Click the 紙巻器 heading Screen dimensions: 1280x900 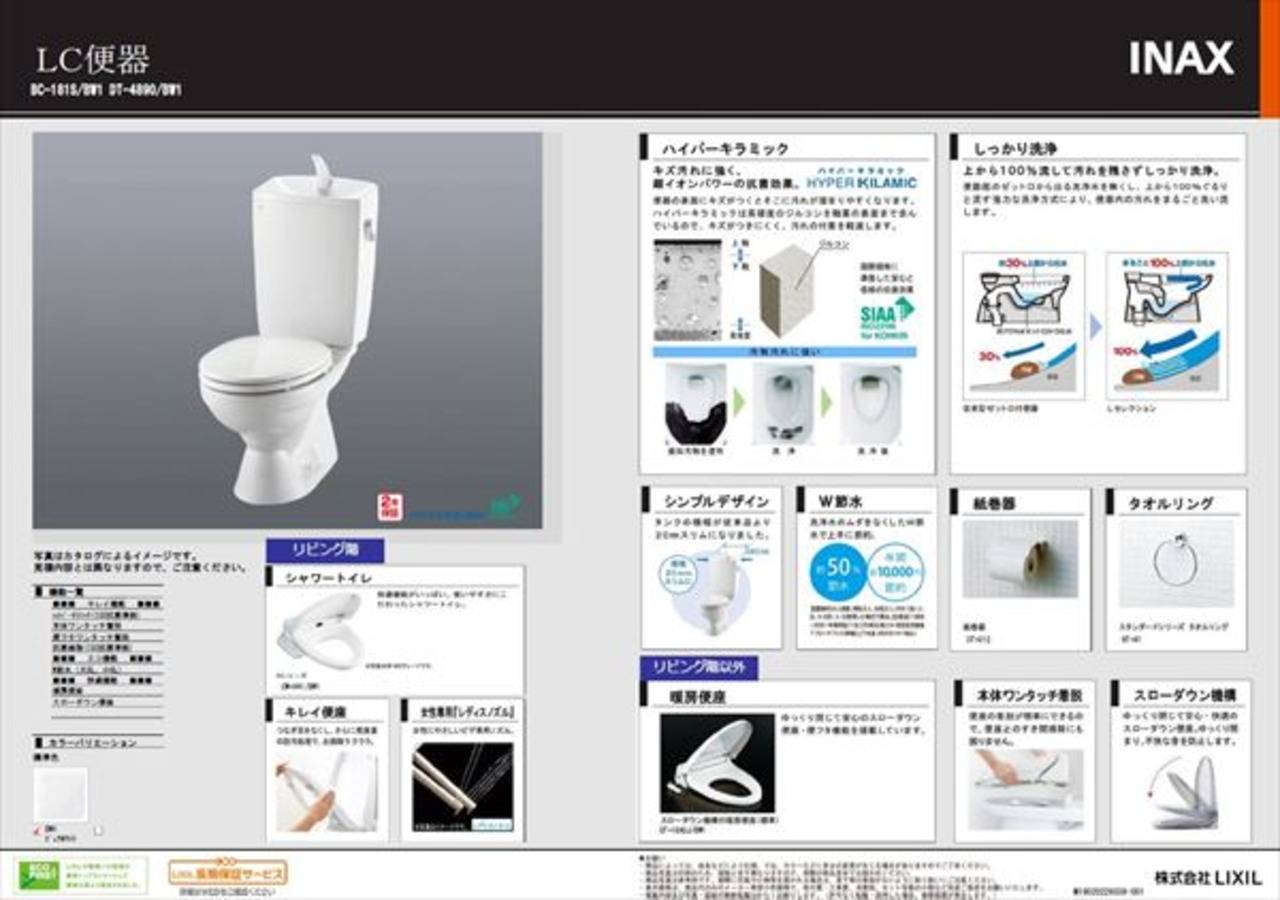pos(994,503)
